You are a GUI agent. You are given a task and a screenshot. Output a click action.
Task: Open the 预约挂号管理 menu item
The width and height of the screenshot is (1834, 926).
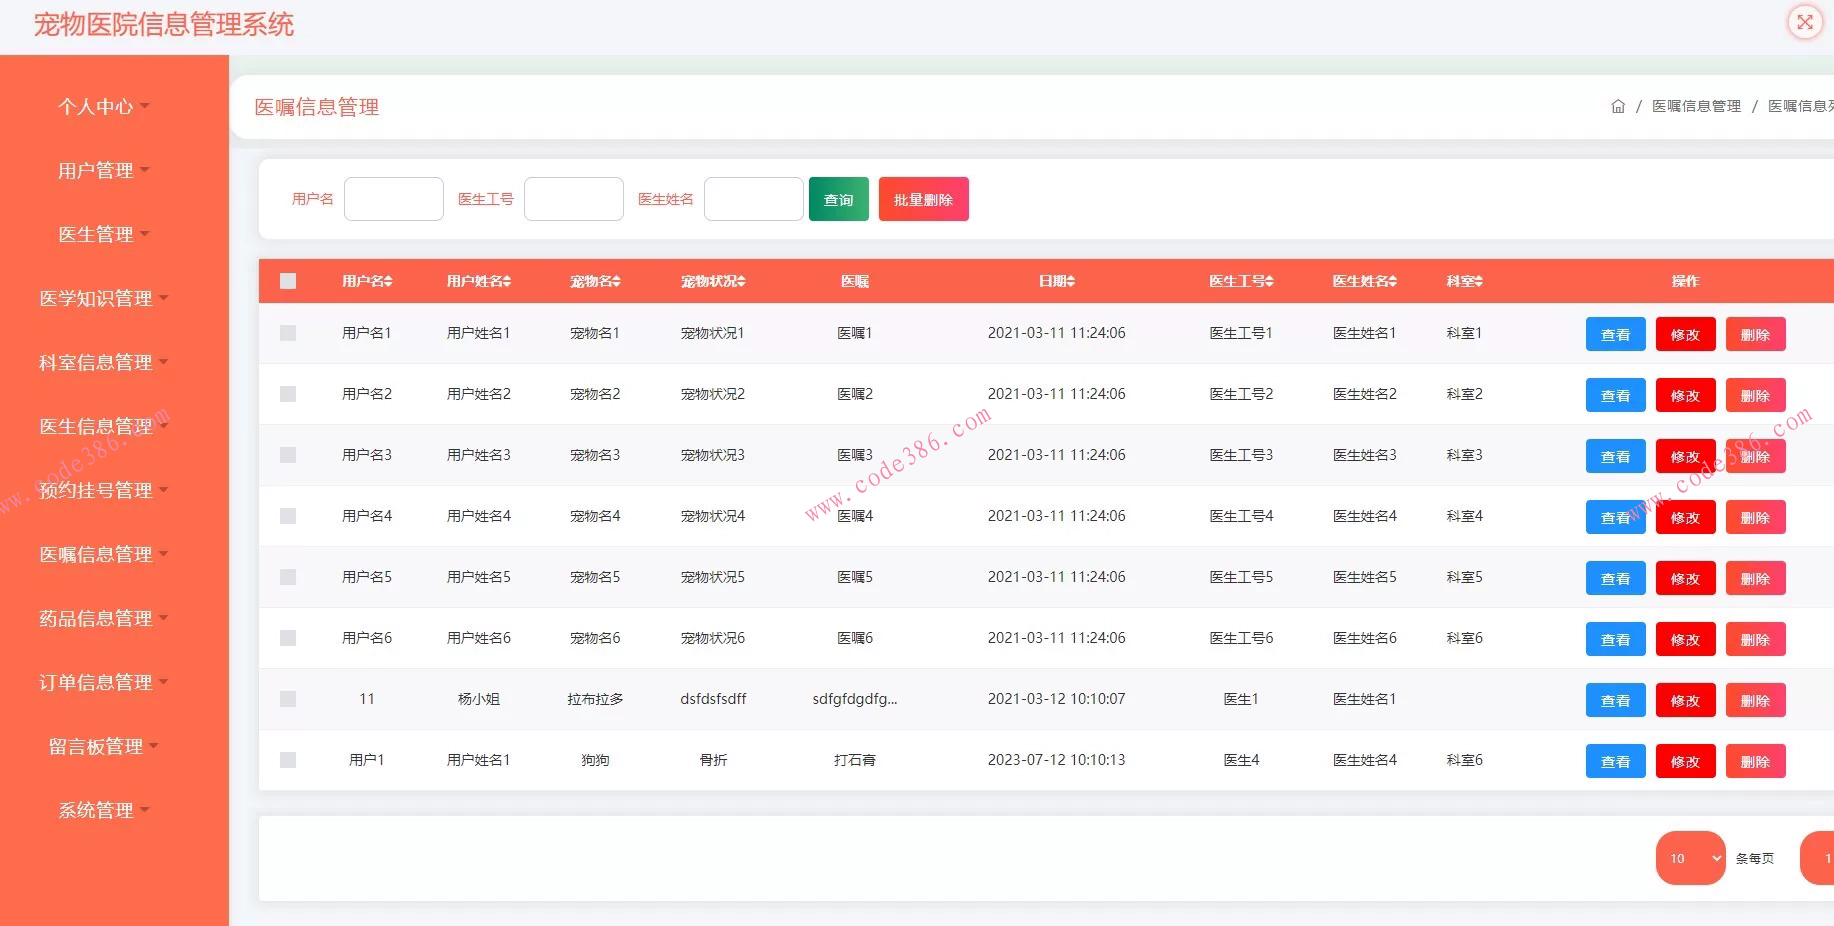coord(103,490)
